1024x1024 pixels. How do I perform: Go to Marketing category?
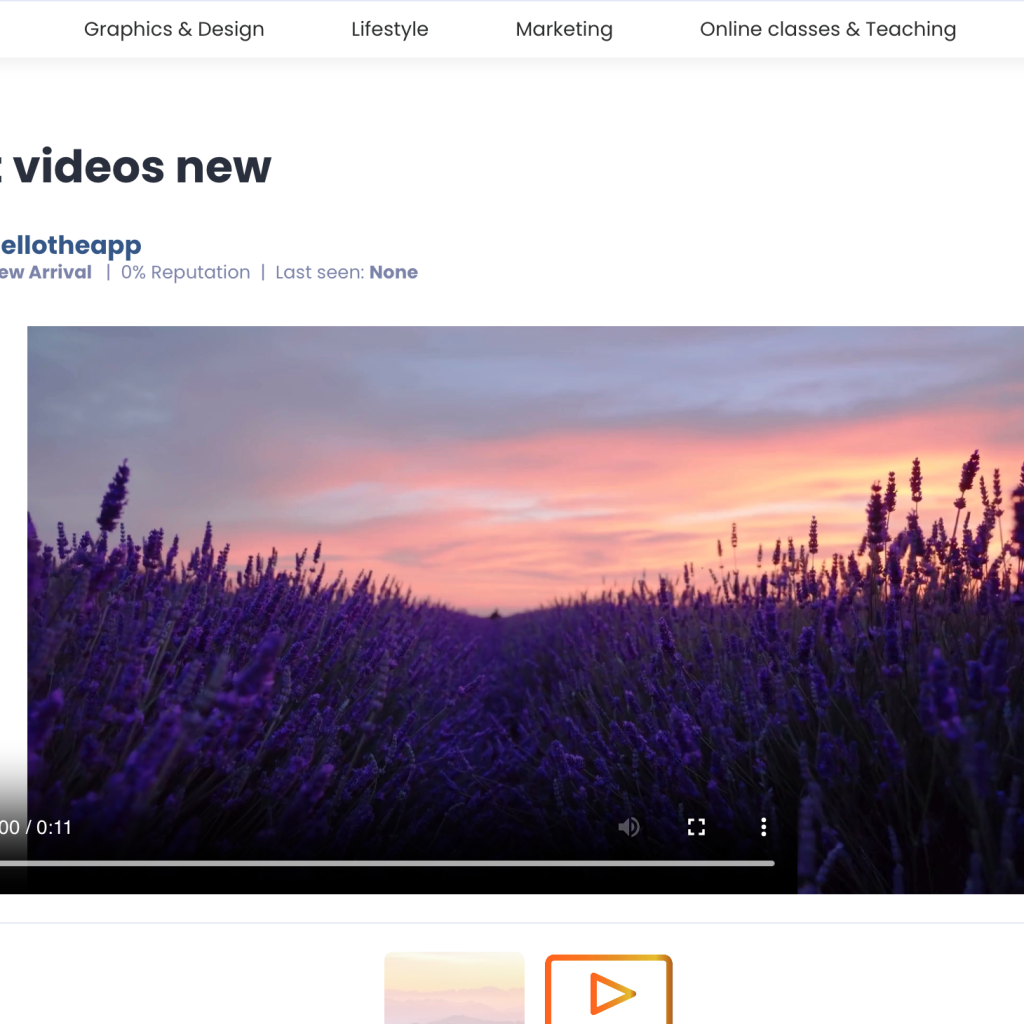pyautogui.click(x=564, y=29)
